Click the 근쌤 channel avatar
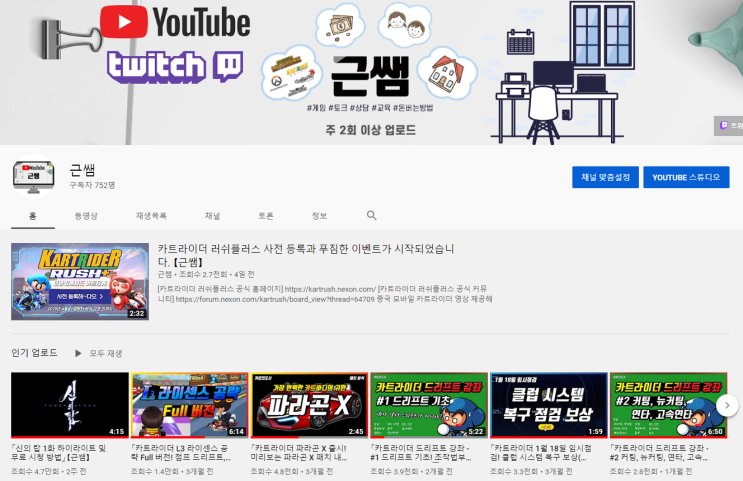The width and height of the screenshot is (743, 481). pos(33,176)
